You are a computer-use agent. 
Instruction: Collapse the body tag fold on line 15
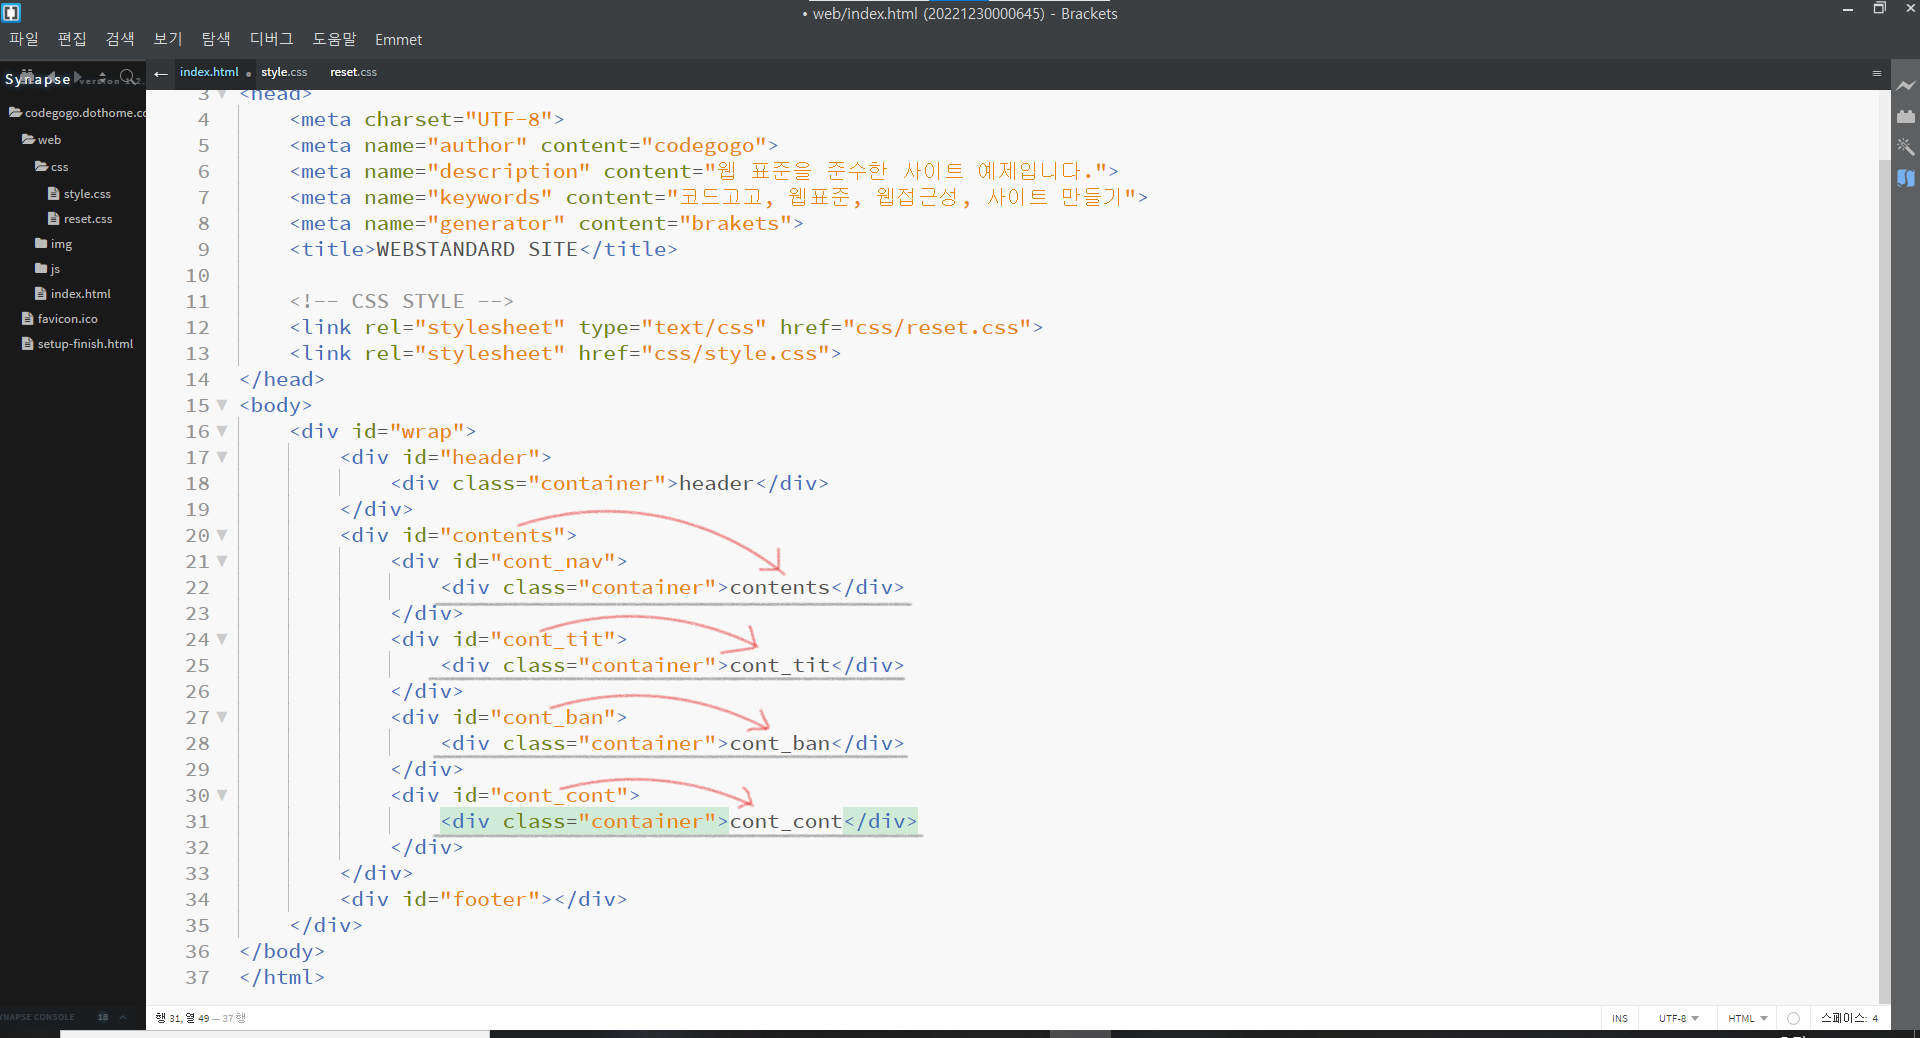222,405
